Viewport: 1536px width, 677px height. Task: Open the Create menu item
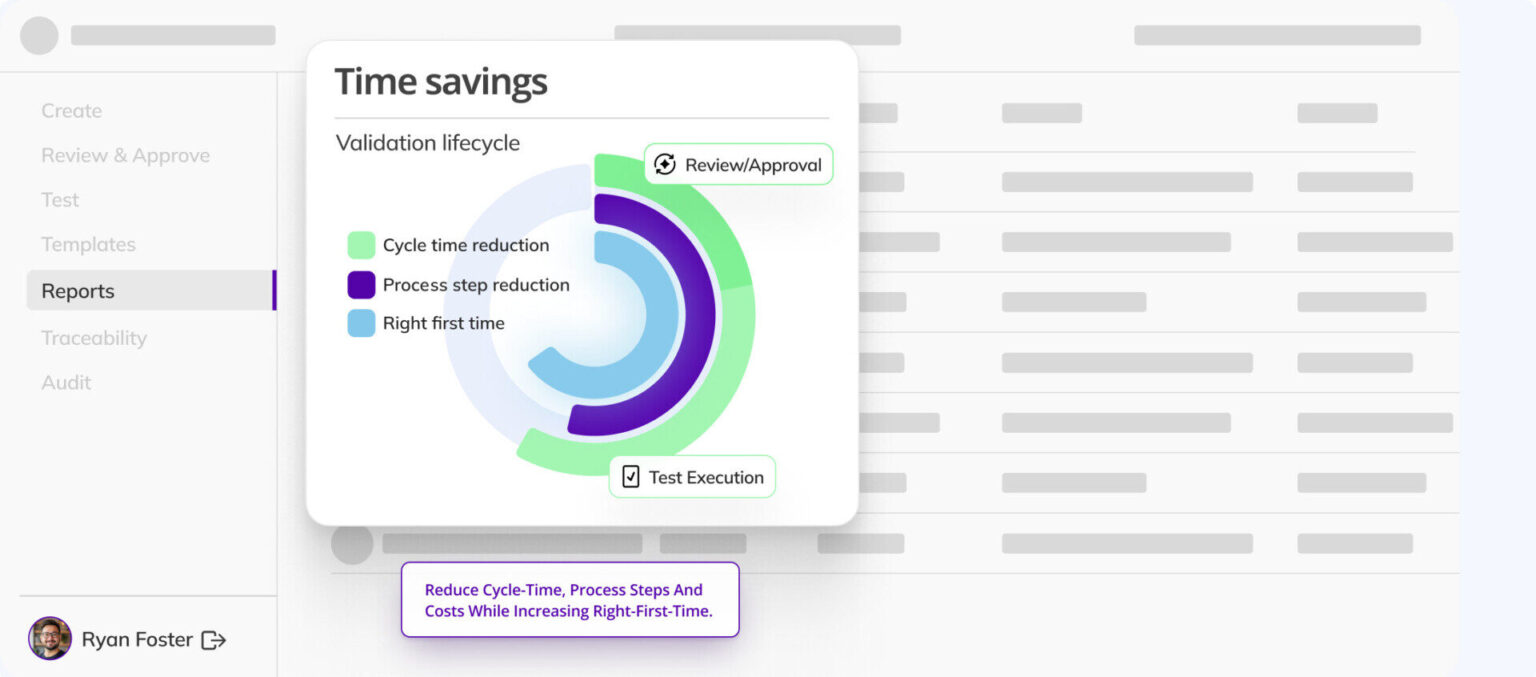coord(71,111)
